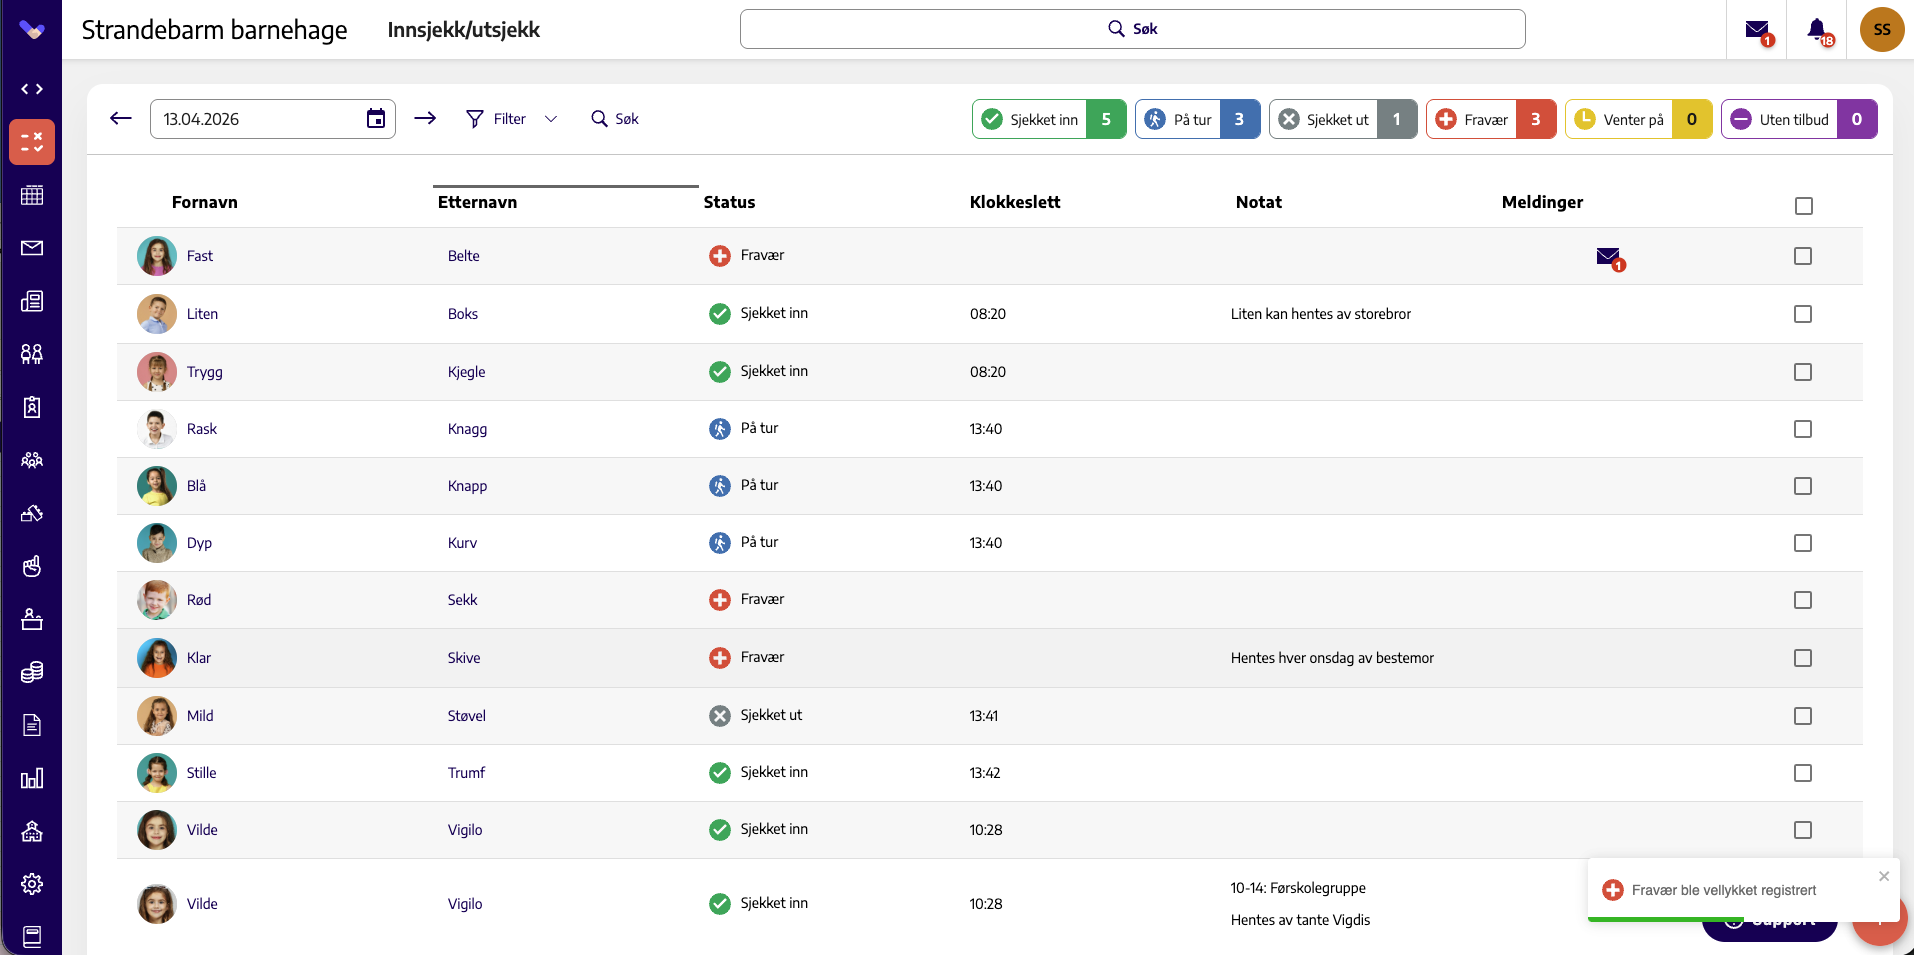Expand sidebar with the code arrows icon
1914x955 pixels.
coord(32,89)
